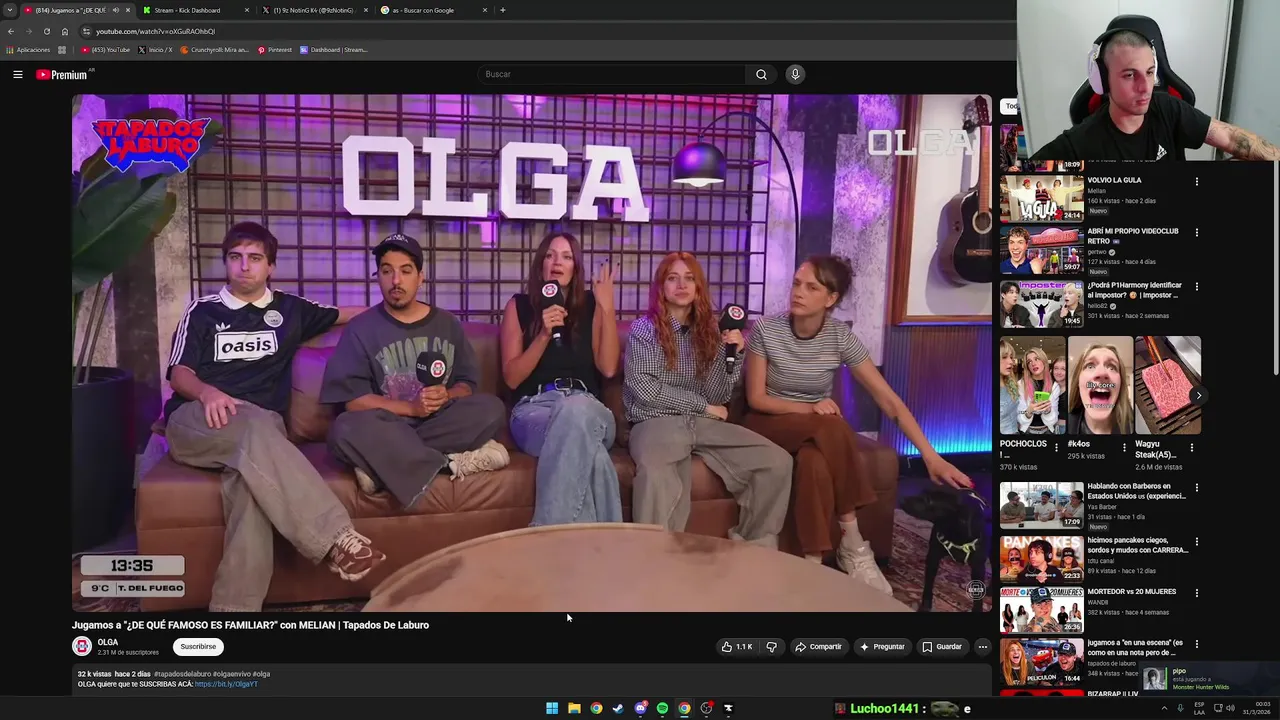Subscribe to OLGA with Suscribirse

(x=198, y=647)
